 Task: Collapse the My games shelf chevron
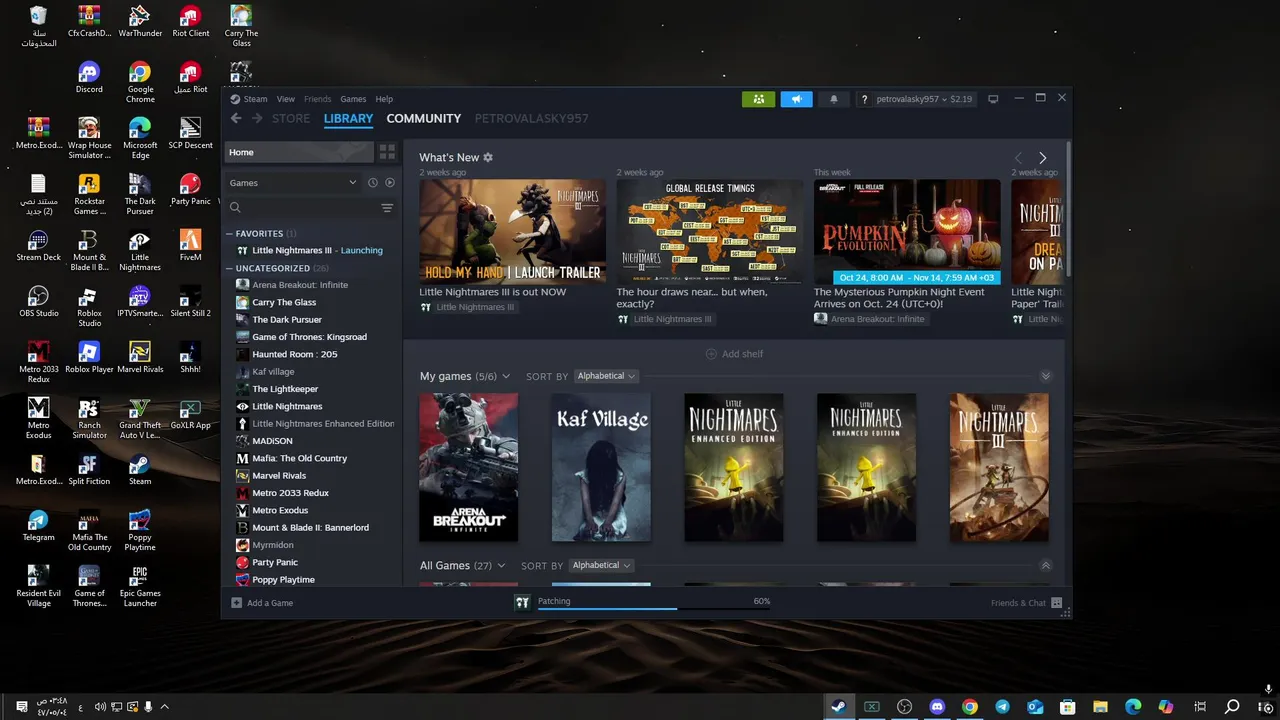(x=1046, y=376)
